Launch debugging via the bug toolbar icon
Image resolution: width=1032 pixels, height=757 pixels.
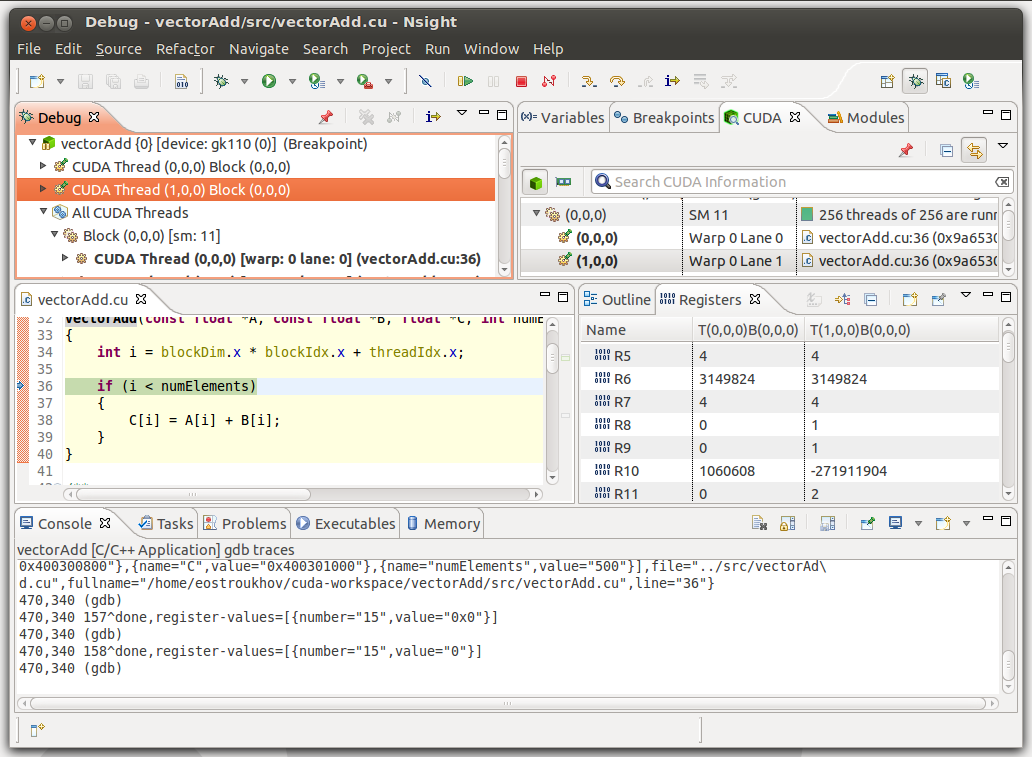pyautogui.click(x=221, y=81)
